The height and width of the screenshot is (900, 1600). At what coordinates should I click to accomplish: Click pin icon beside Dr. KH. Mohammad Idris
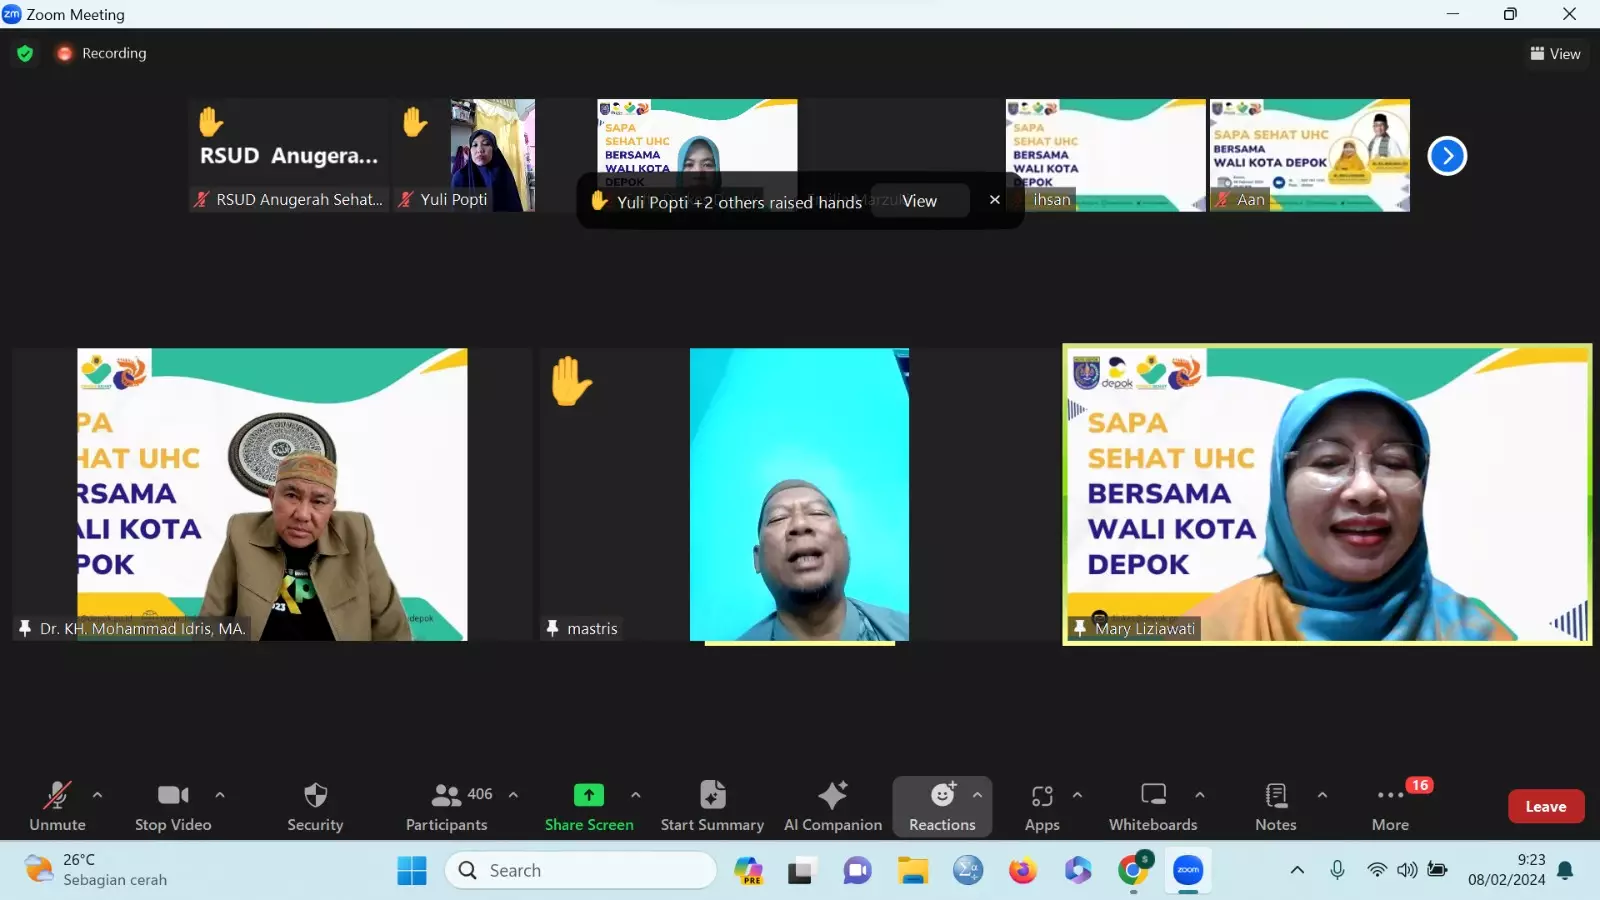[x=25, y=628]
